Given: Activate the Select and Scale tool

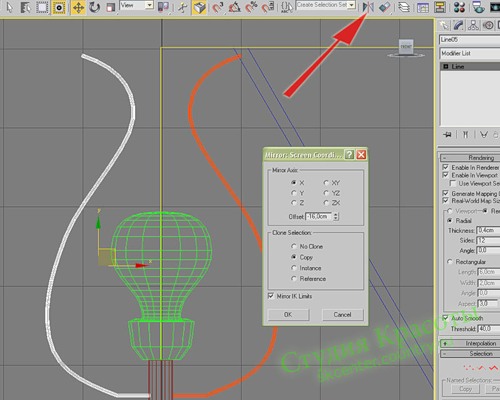Looking at the screenshot, I should (111, 7).
